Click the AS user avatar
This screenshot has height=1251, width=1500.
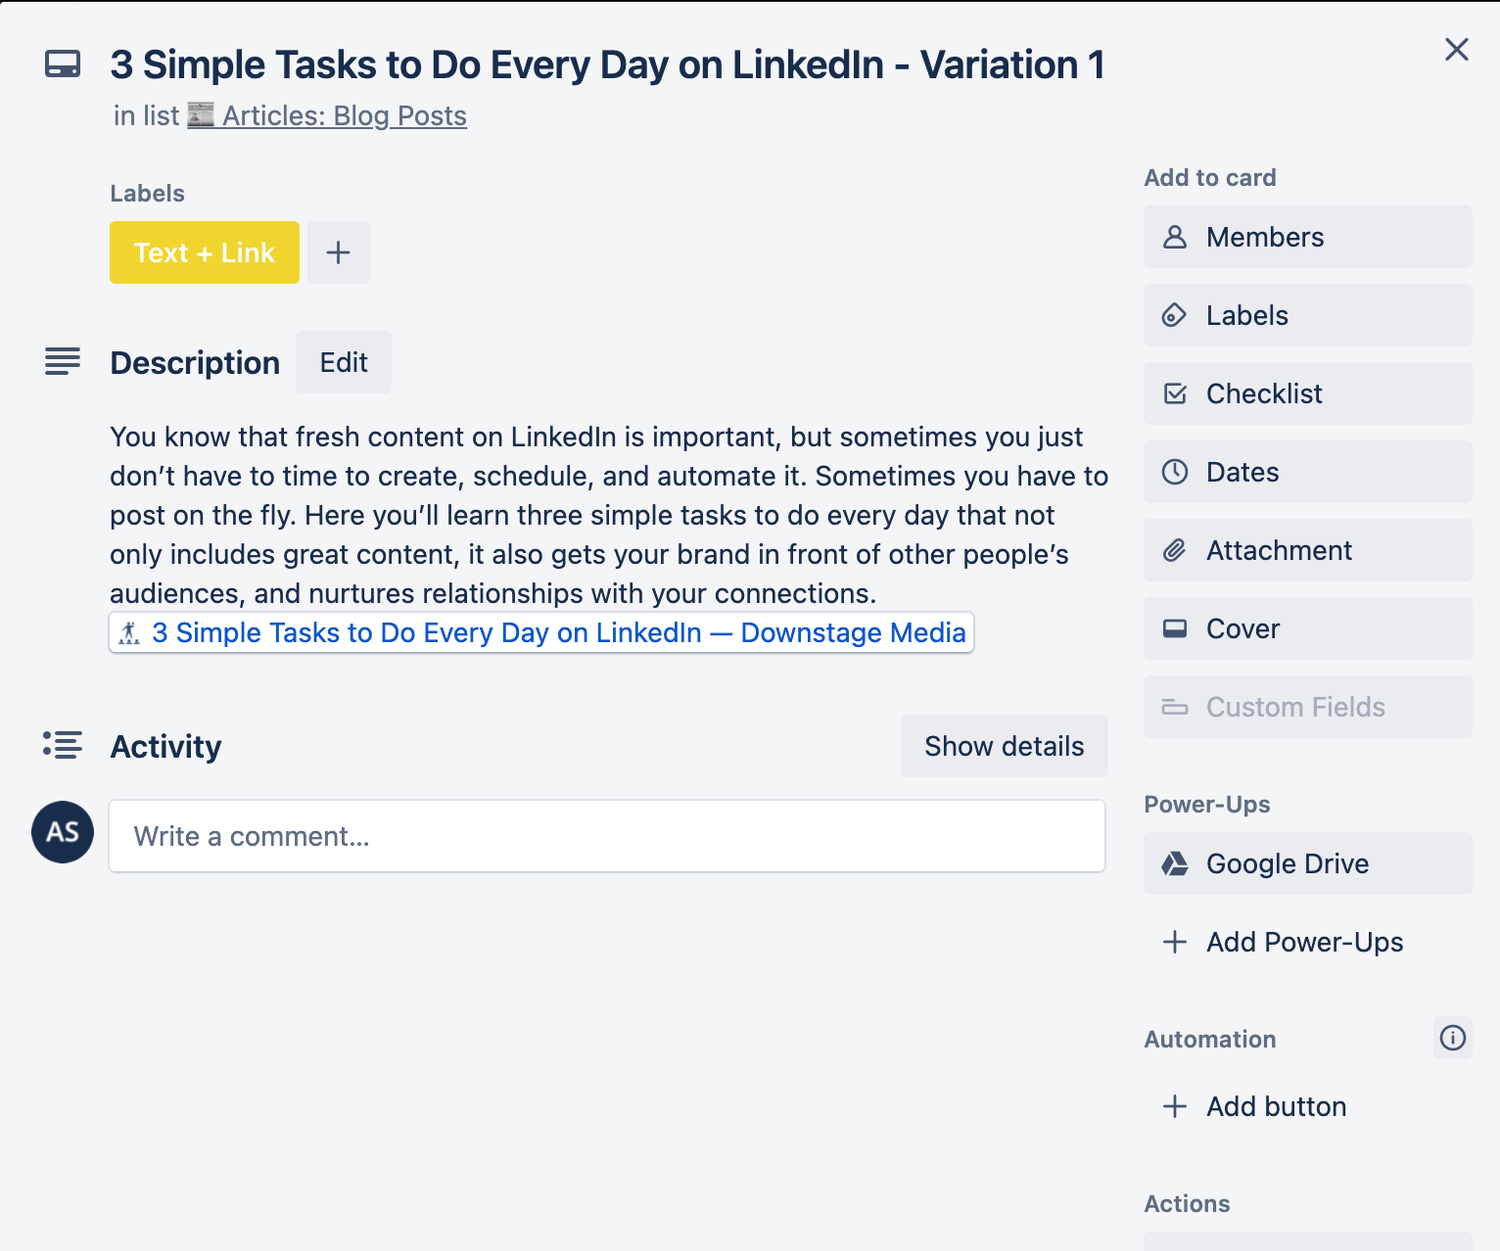coord(63,832)
